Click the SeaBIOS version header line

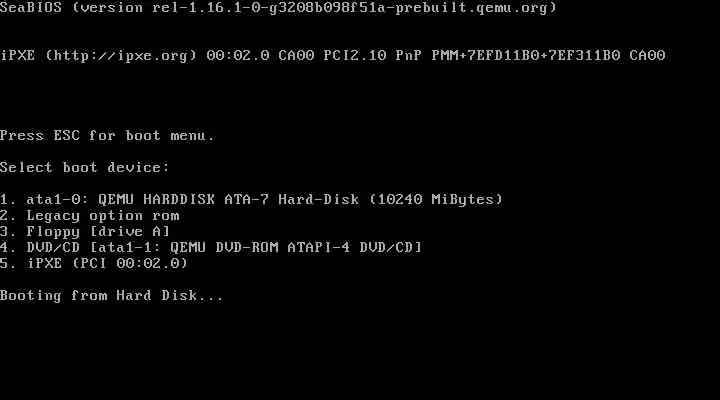[278, 8]
